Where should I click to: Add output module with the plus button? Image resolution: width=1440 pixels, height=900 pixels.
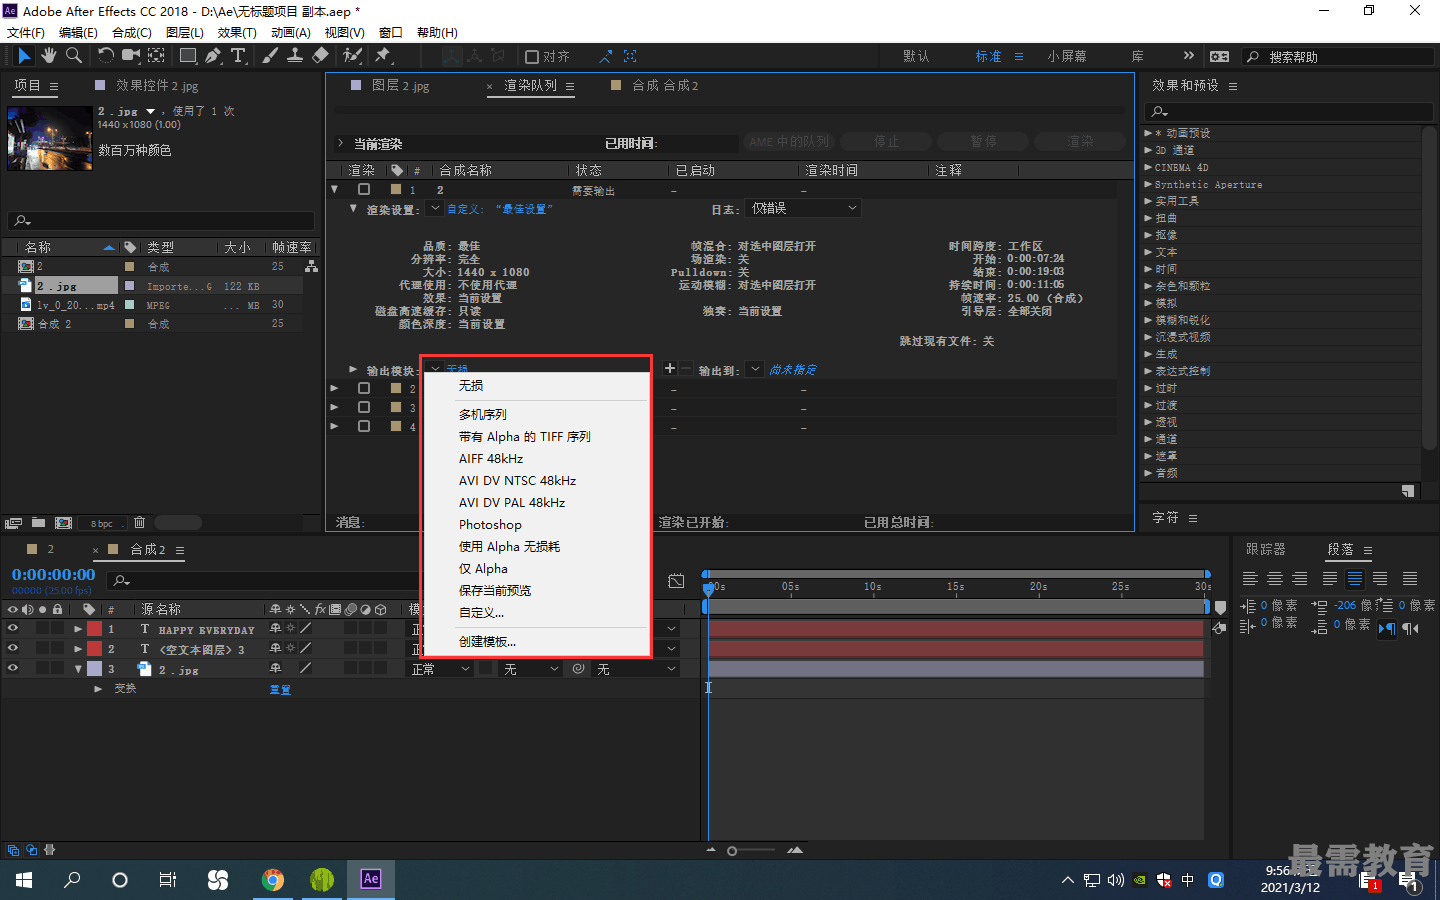(670, 369)
